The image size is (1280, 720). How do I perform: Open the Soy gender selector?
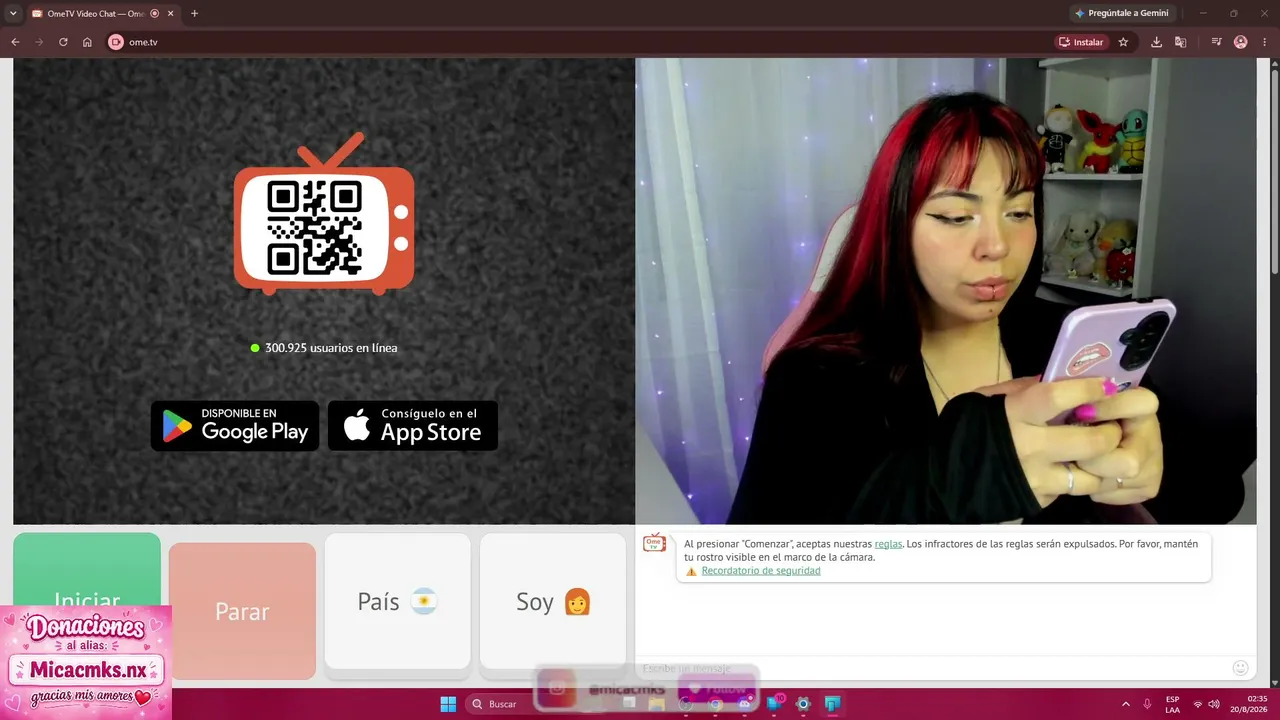(553, 601)
